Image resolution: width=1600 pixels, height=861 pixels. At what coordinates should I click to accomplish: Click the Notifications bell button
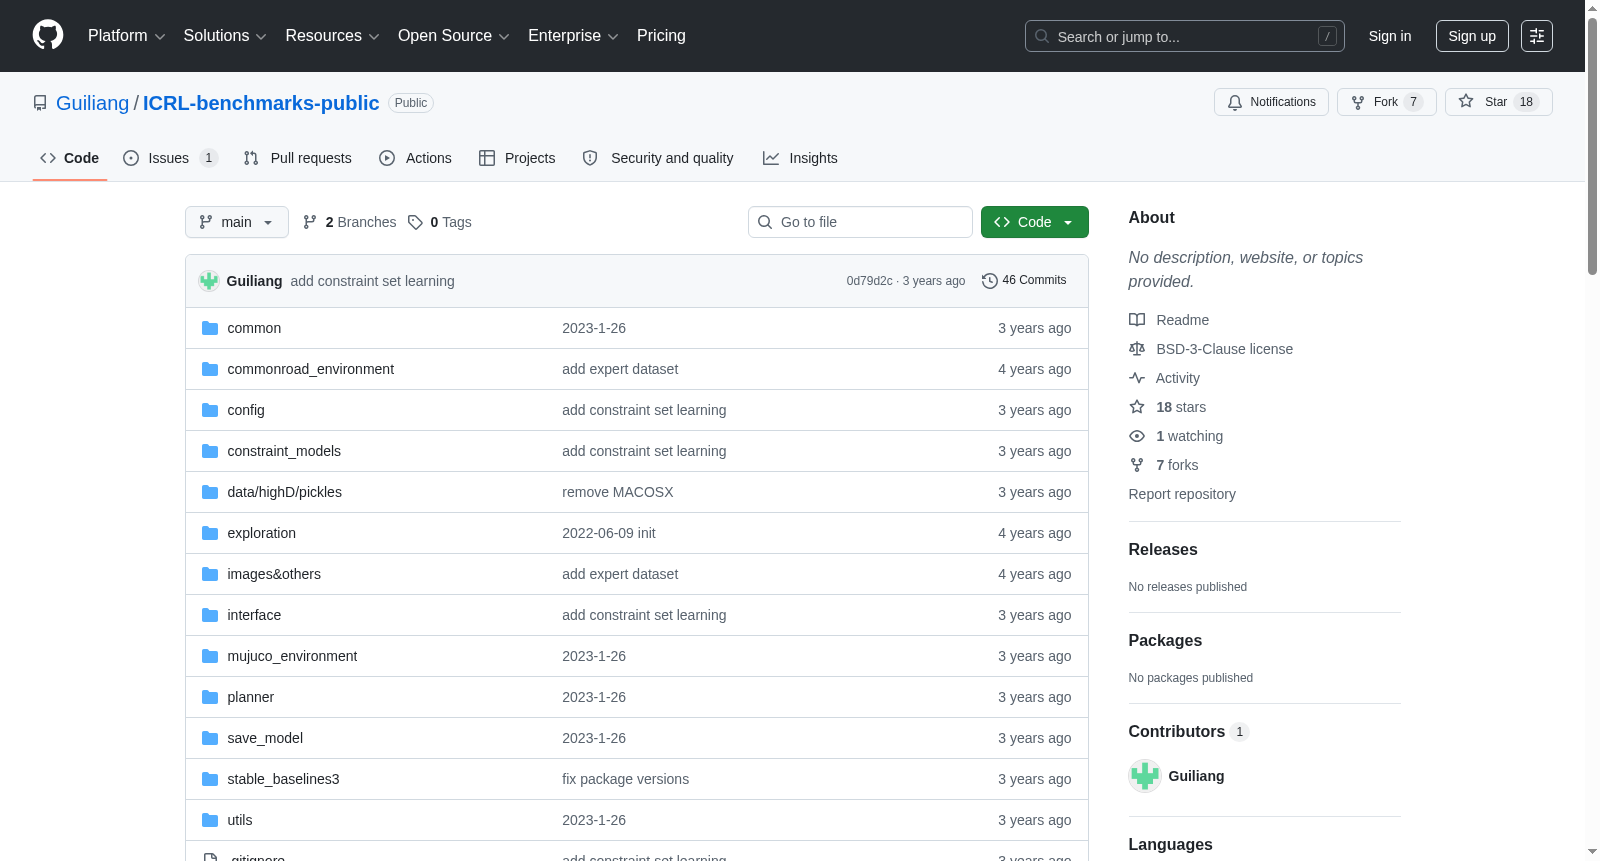click(1271, 102)
